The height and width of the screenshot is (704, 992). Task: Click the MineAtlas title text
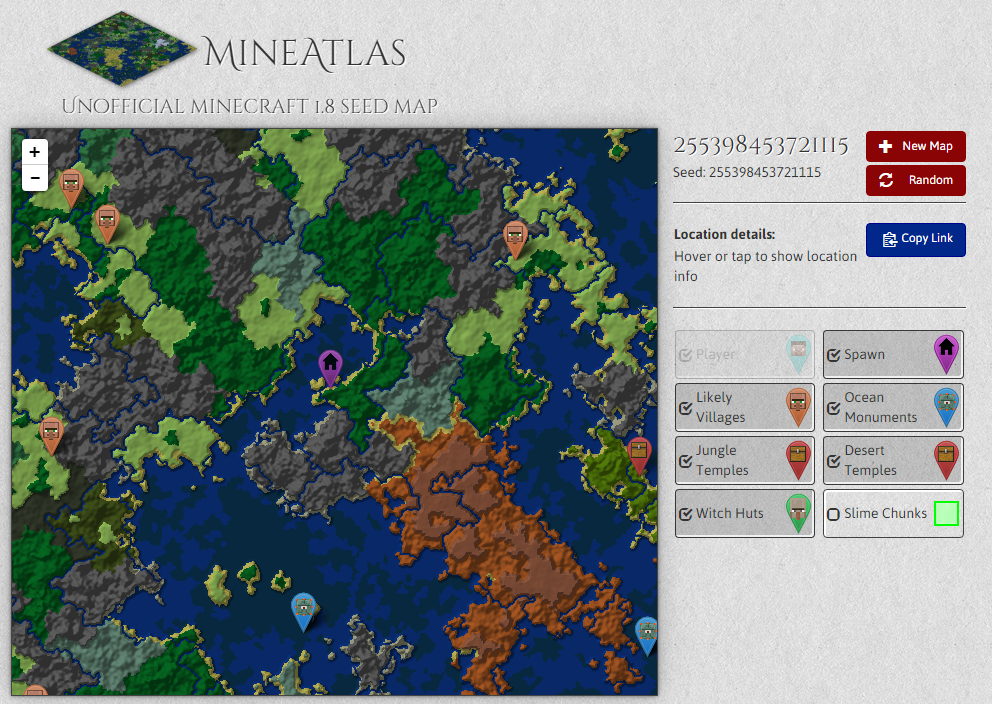tap(304, 53)
